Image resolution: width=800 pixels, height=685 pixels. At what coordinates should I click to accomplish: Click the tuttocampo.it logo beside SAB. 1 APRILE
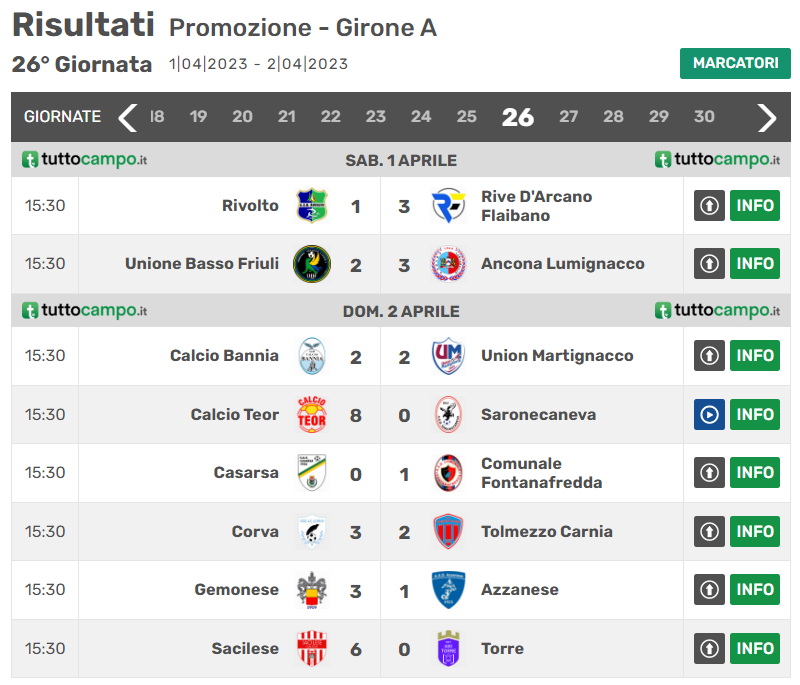84,160
